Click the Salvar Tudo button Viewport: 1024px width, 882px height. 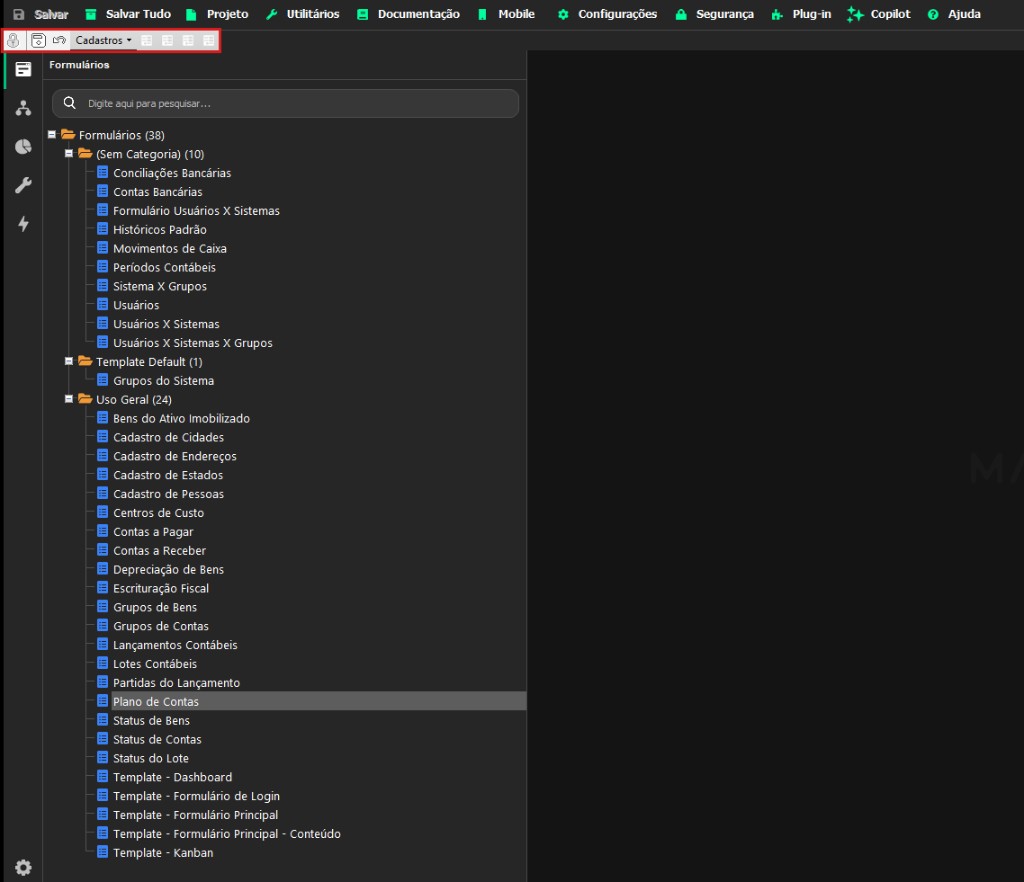[x=128, y=14]
